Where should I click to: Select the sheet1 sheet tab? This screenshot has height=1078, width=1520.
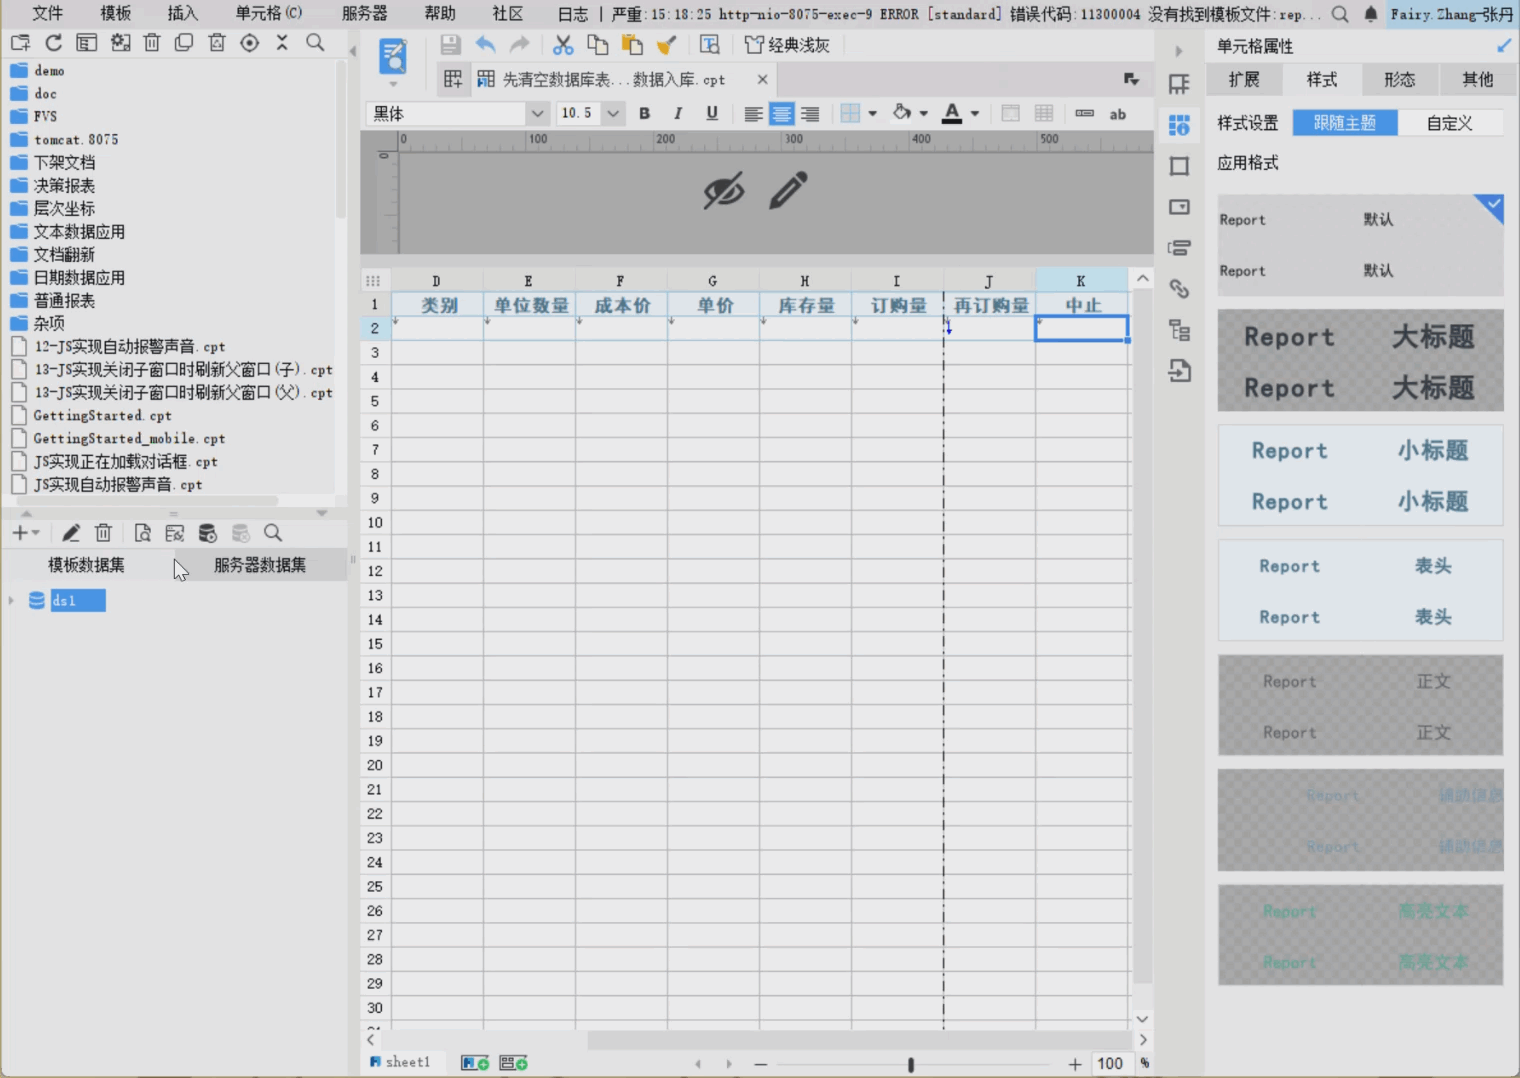pyautogui.click(x=400, y=1062)
